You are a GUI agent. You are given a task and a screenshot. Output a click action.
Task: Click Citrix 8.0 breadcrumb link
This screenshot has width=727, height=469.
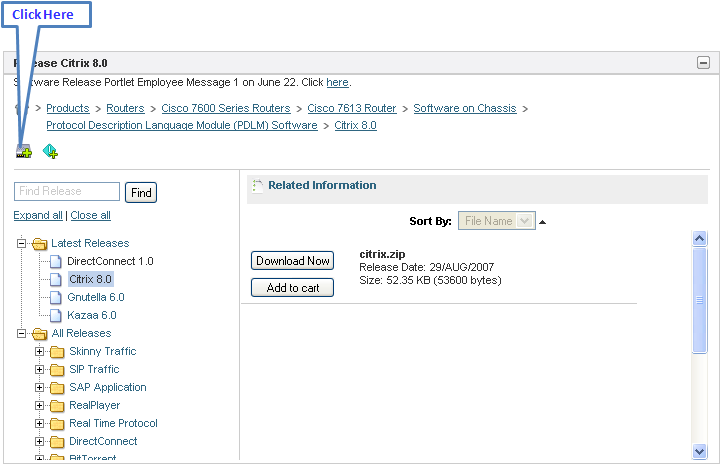pos(356,126)
